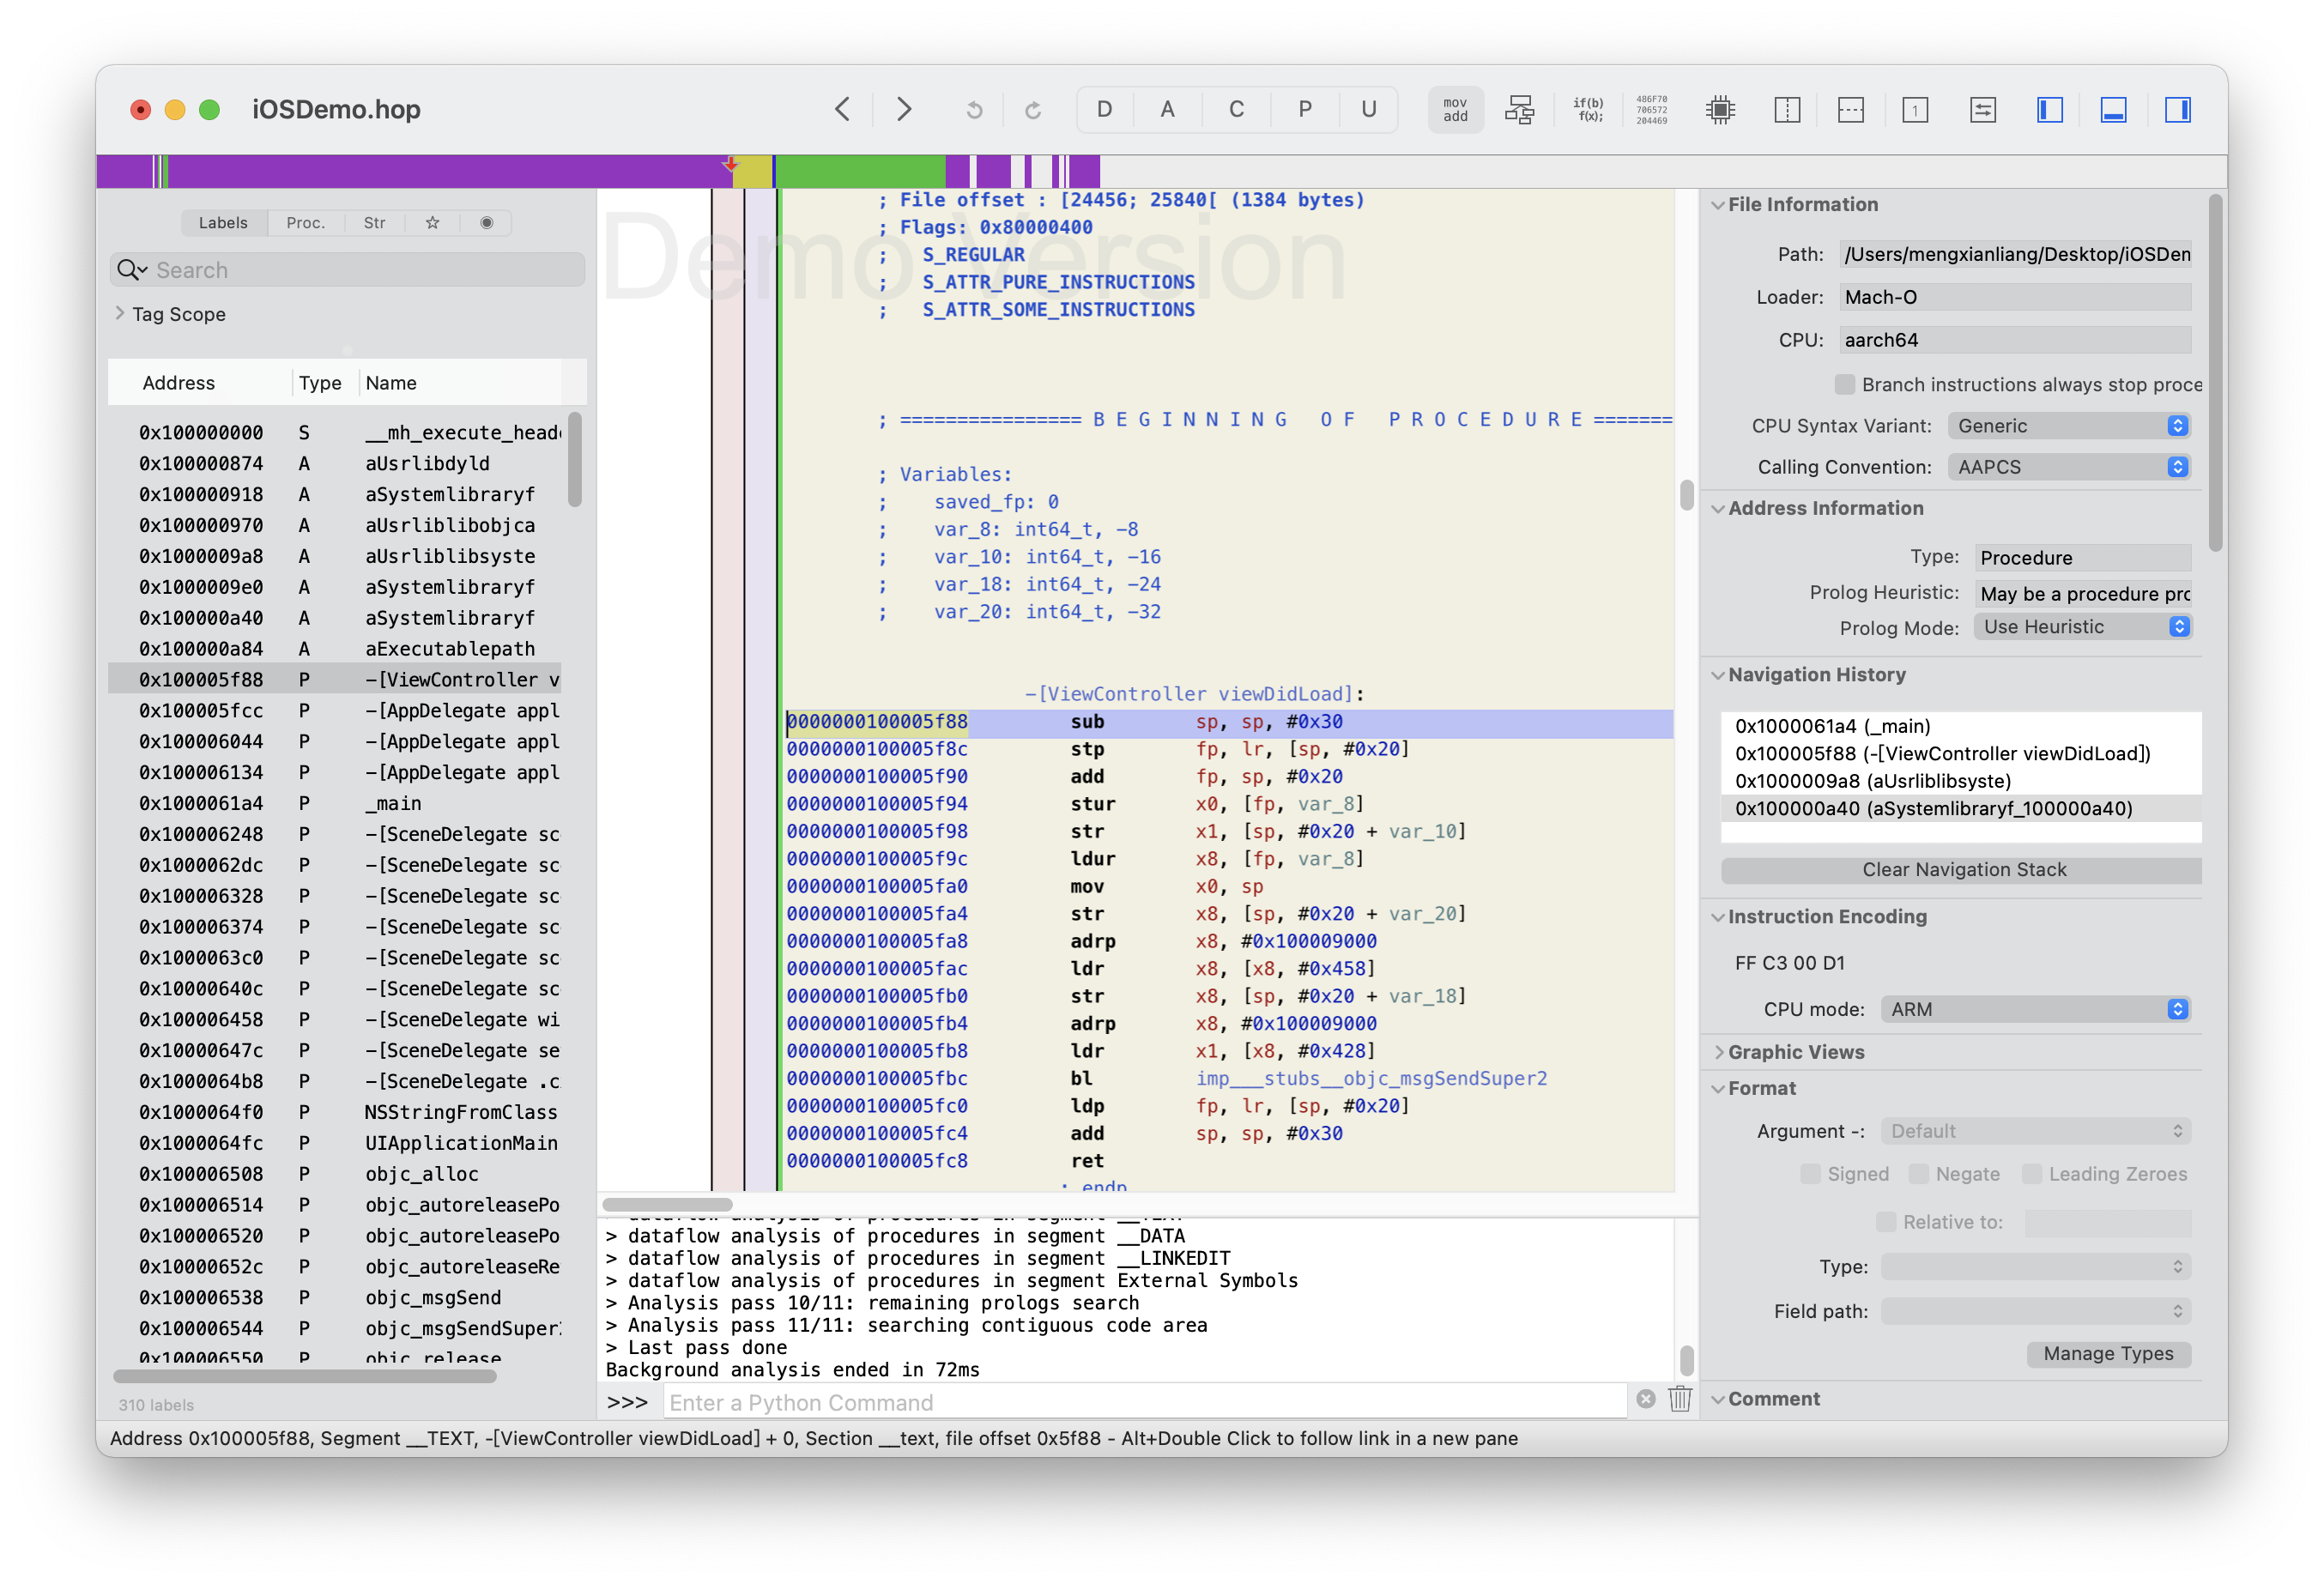
Task: Clear console with the trash icon
Action: tap(1680, 1400)
